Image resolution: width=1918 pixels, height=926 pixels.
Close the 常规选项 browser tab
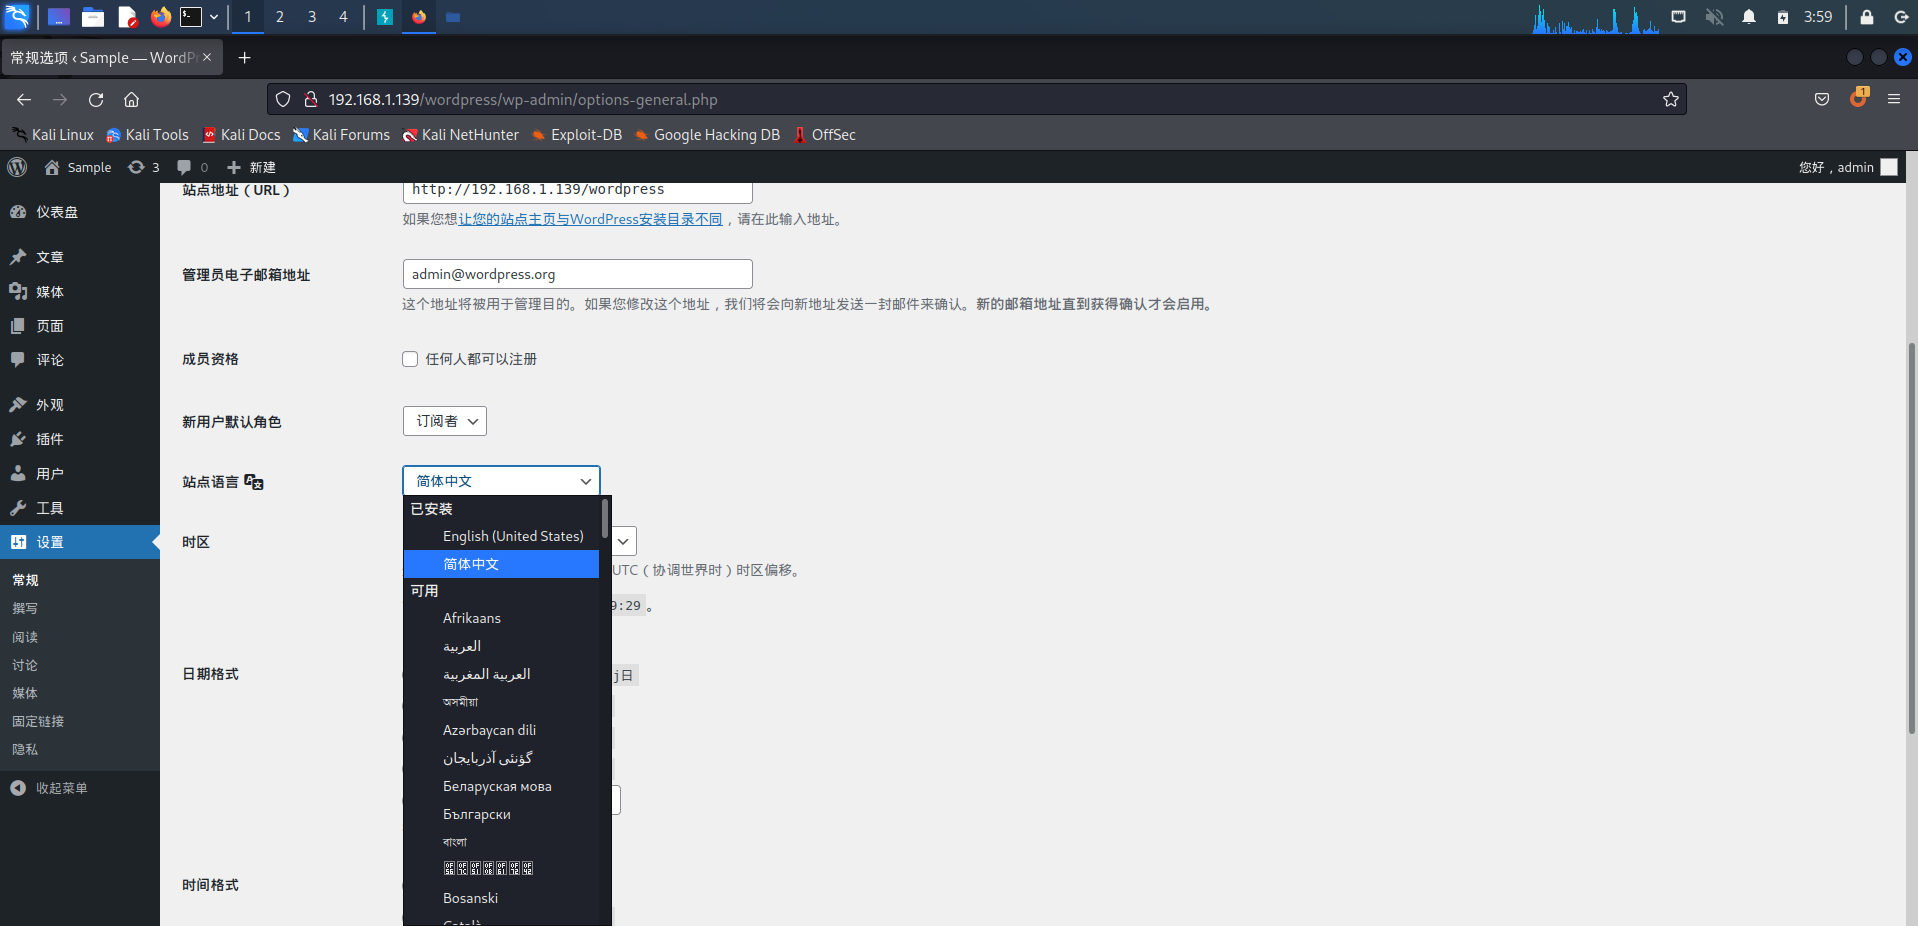207,57
